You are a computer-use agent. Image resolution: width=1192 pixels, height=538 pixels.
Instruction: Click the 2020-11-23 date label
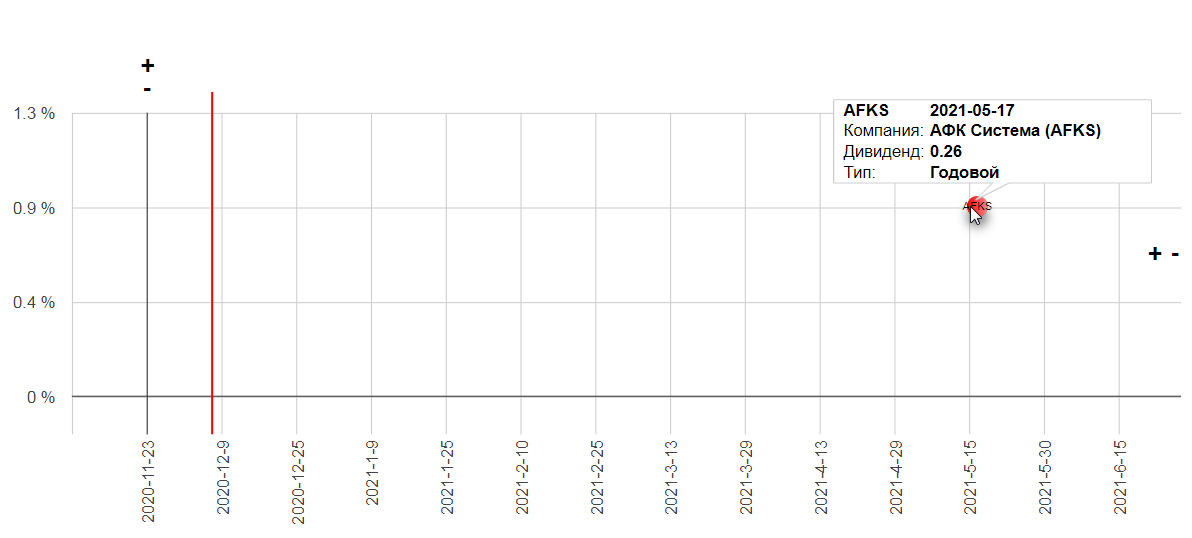[x=147, y=481]
